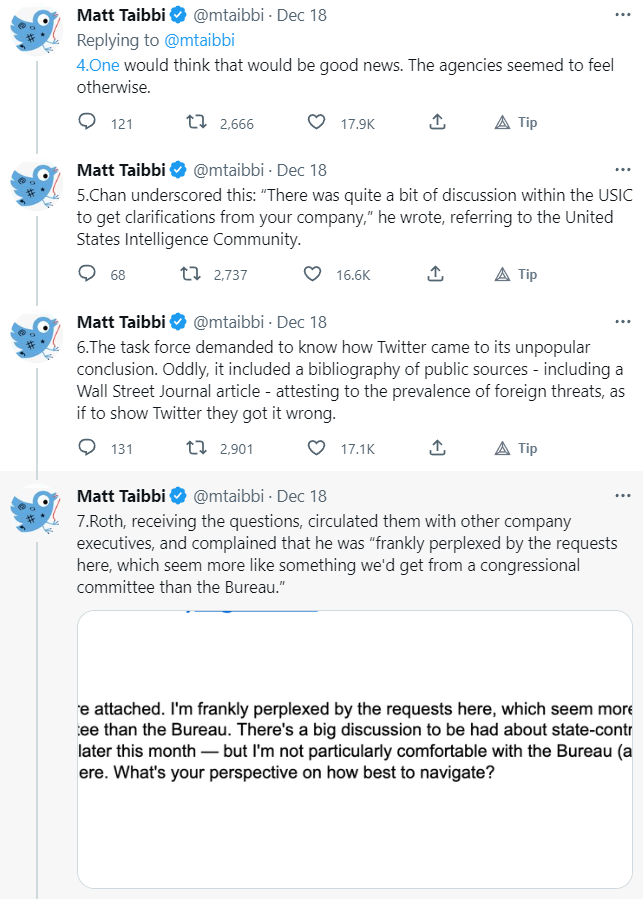643x899 pixels.
Task: Open more options on the Roth tweet
Action: 622,496
